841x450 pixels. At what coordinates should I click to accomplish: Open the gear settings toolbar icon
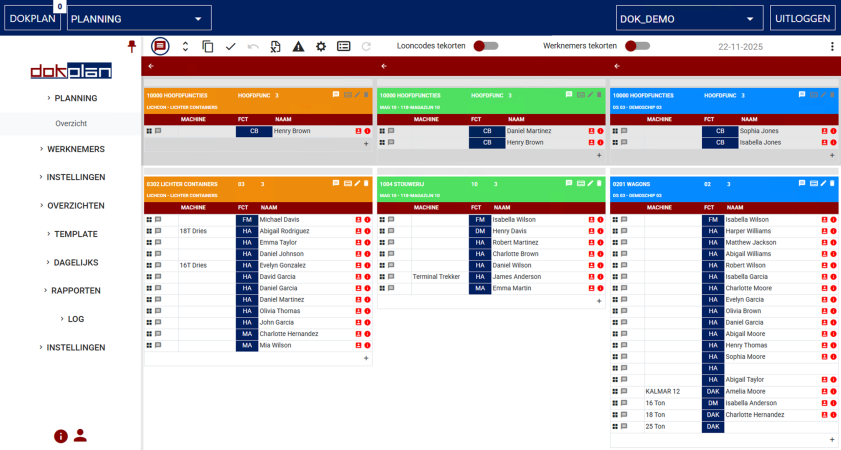click(x=321, y=47)
